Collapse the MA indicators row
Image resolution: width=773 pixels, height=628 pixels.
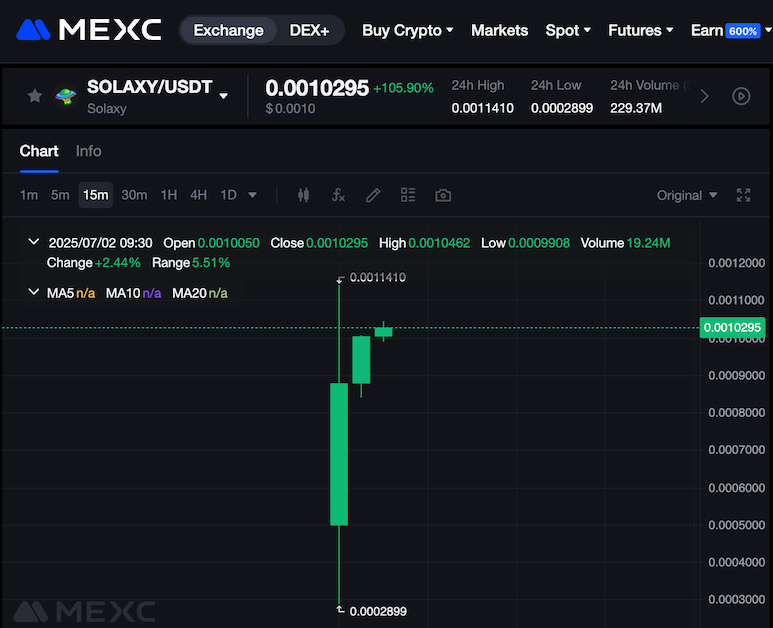(x=34, y=292)
